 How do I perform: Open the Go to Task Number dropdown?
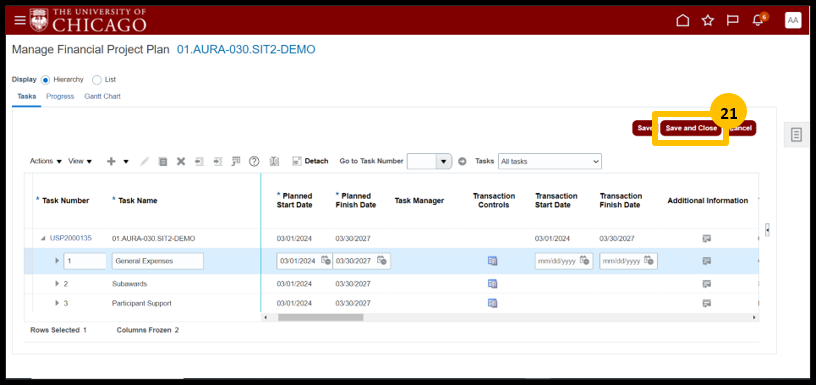click(443, 161)
